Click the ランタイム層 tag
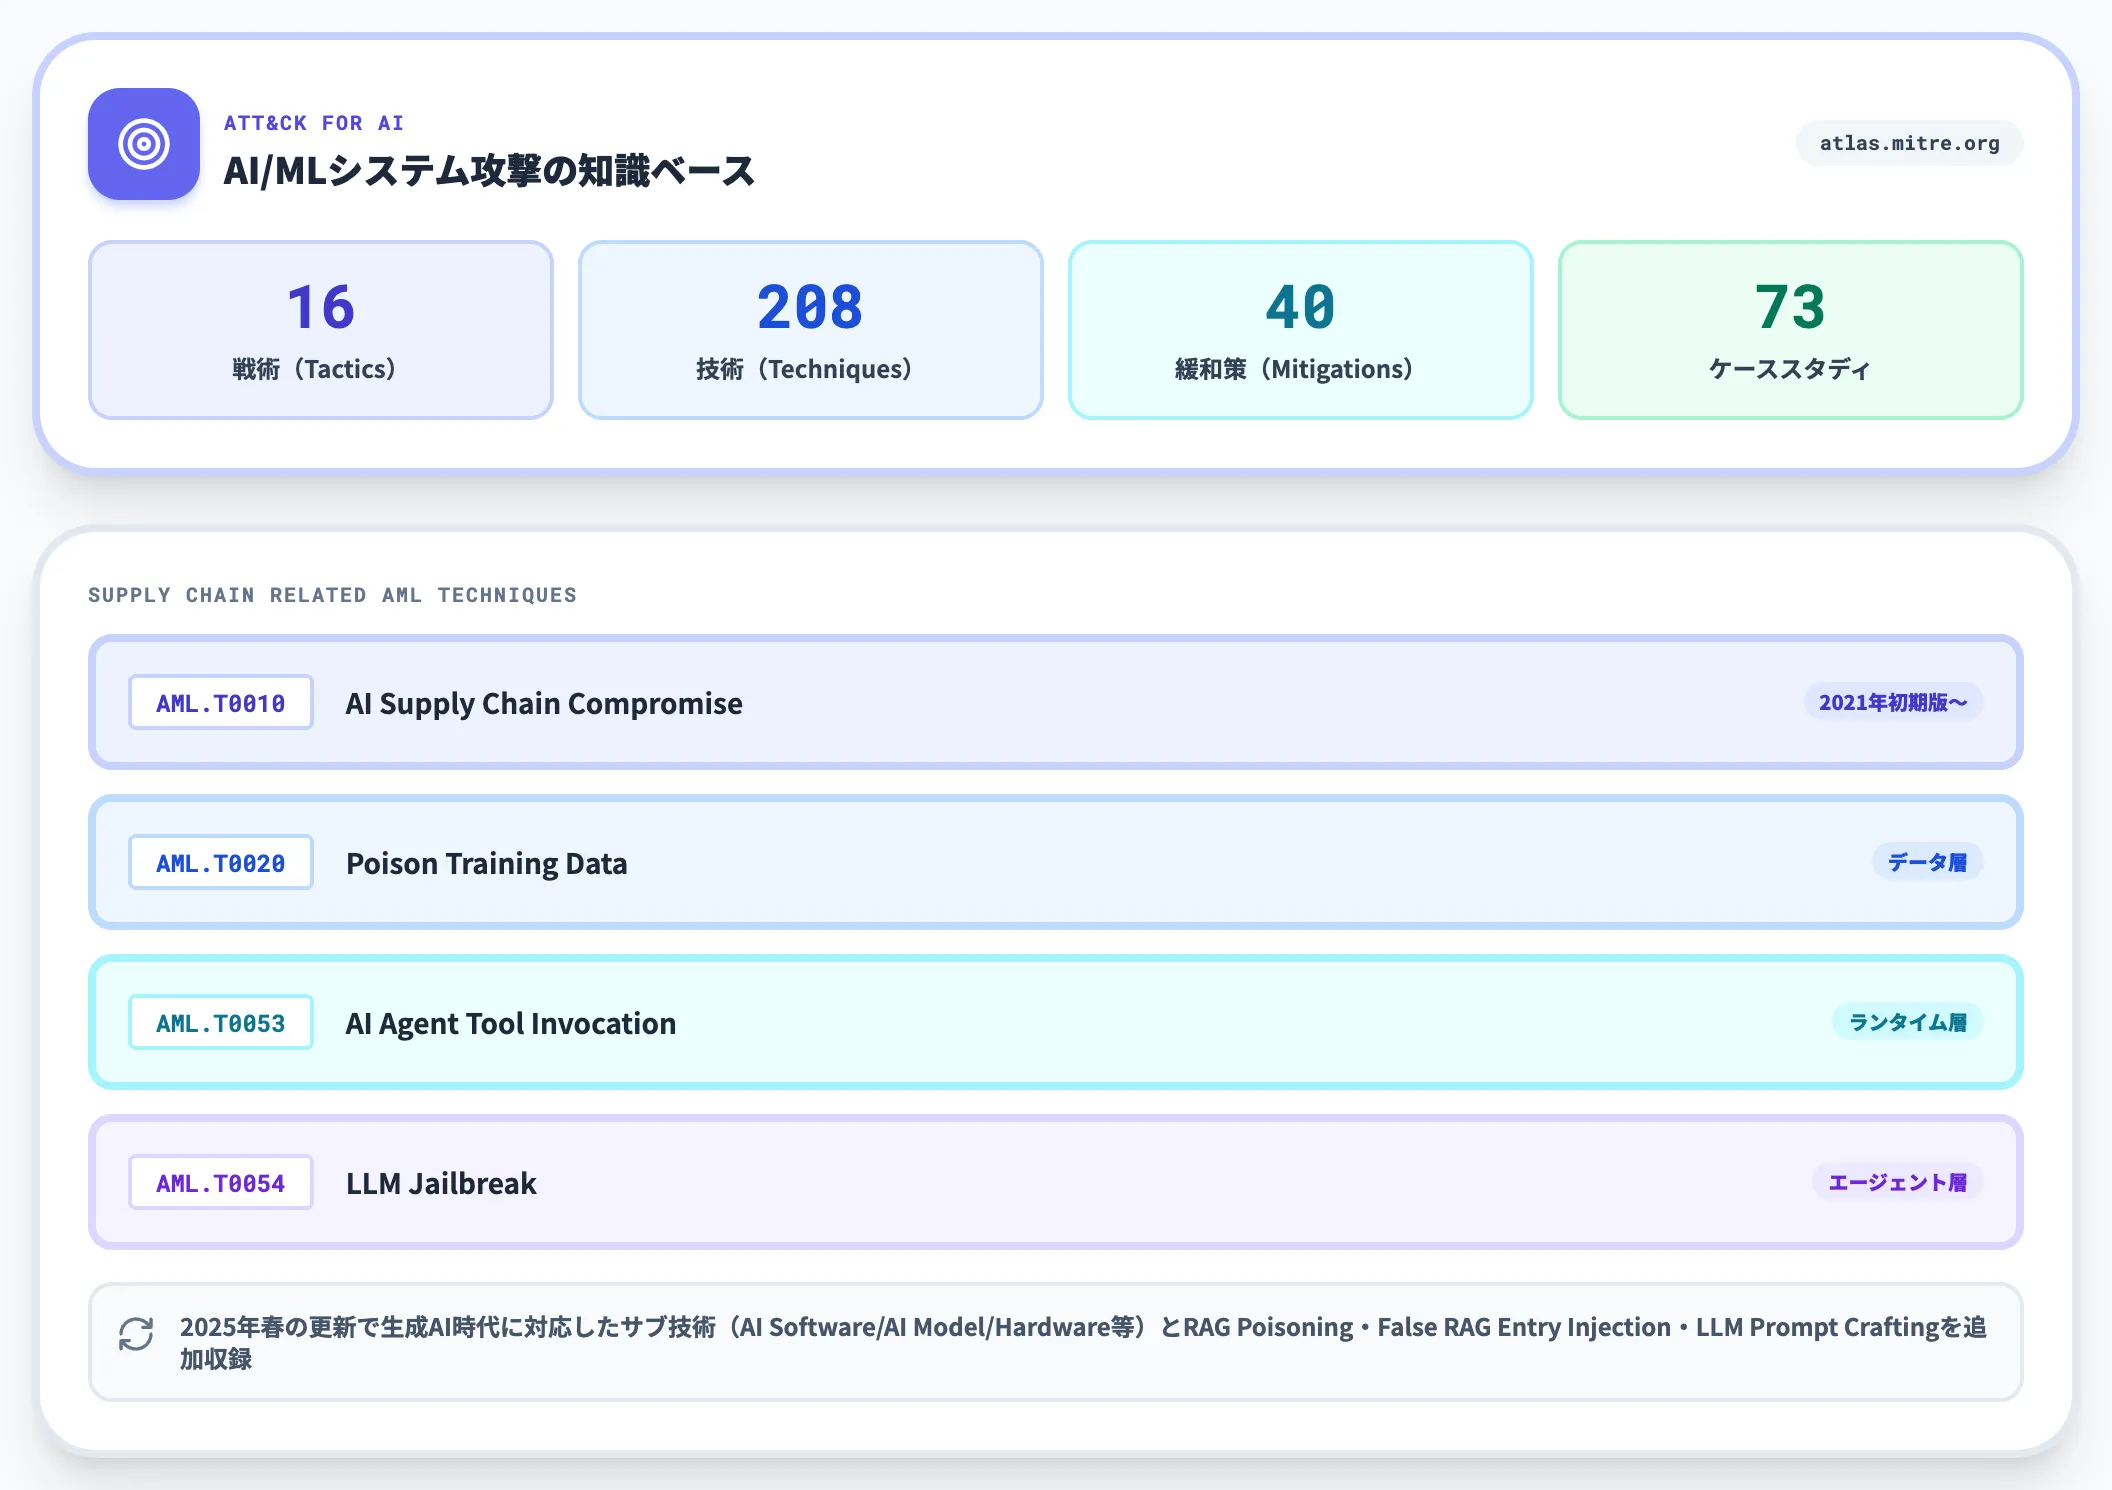Screen dimensions: 2112x1490 click(1908, 1022)
